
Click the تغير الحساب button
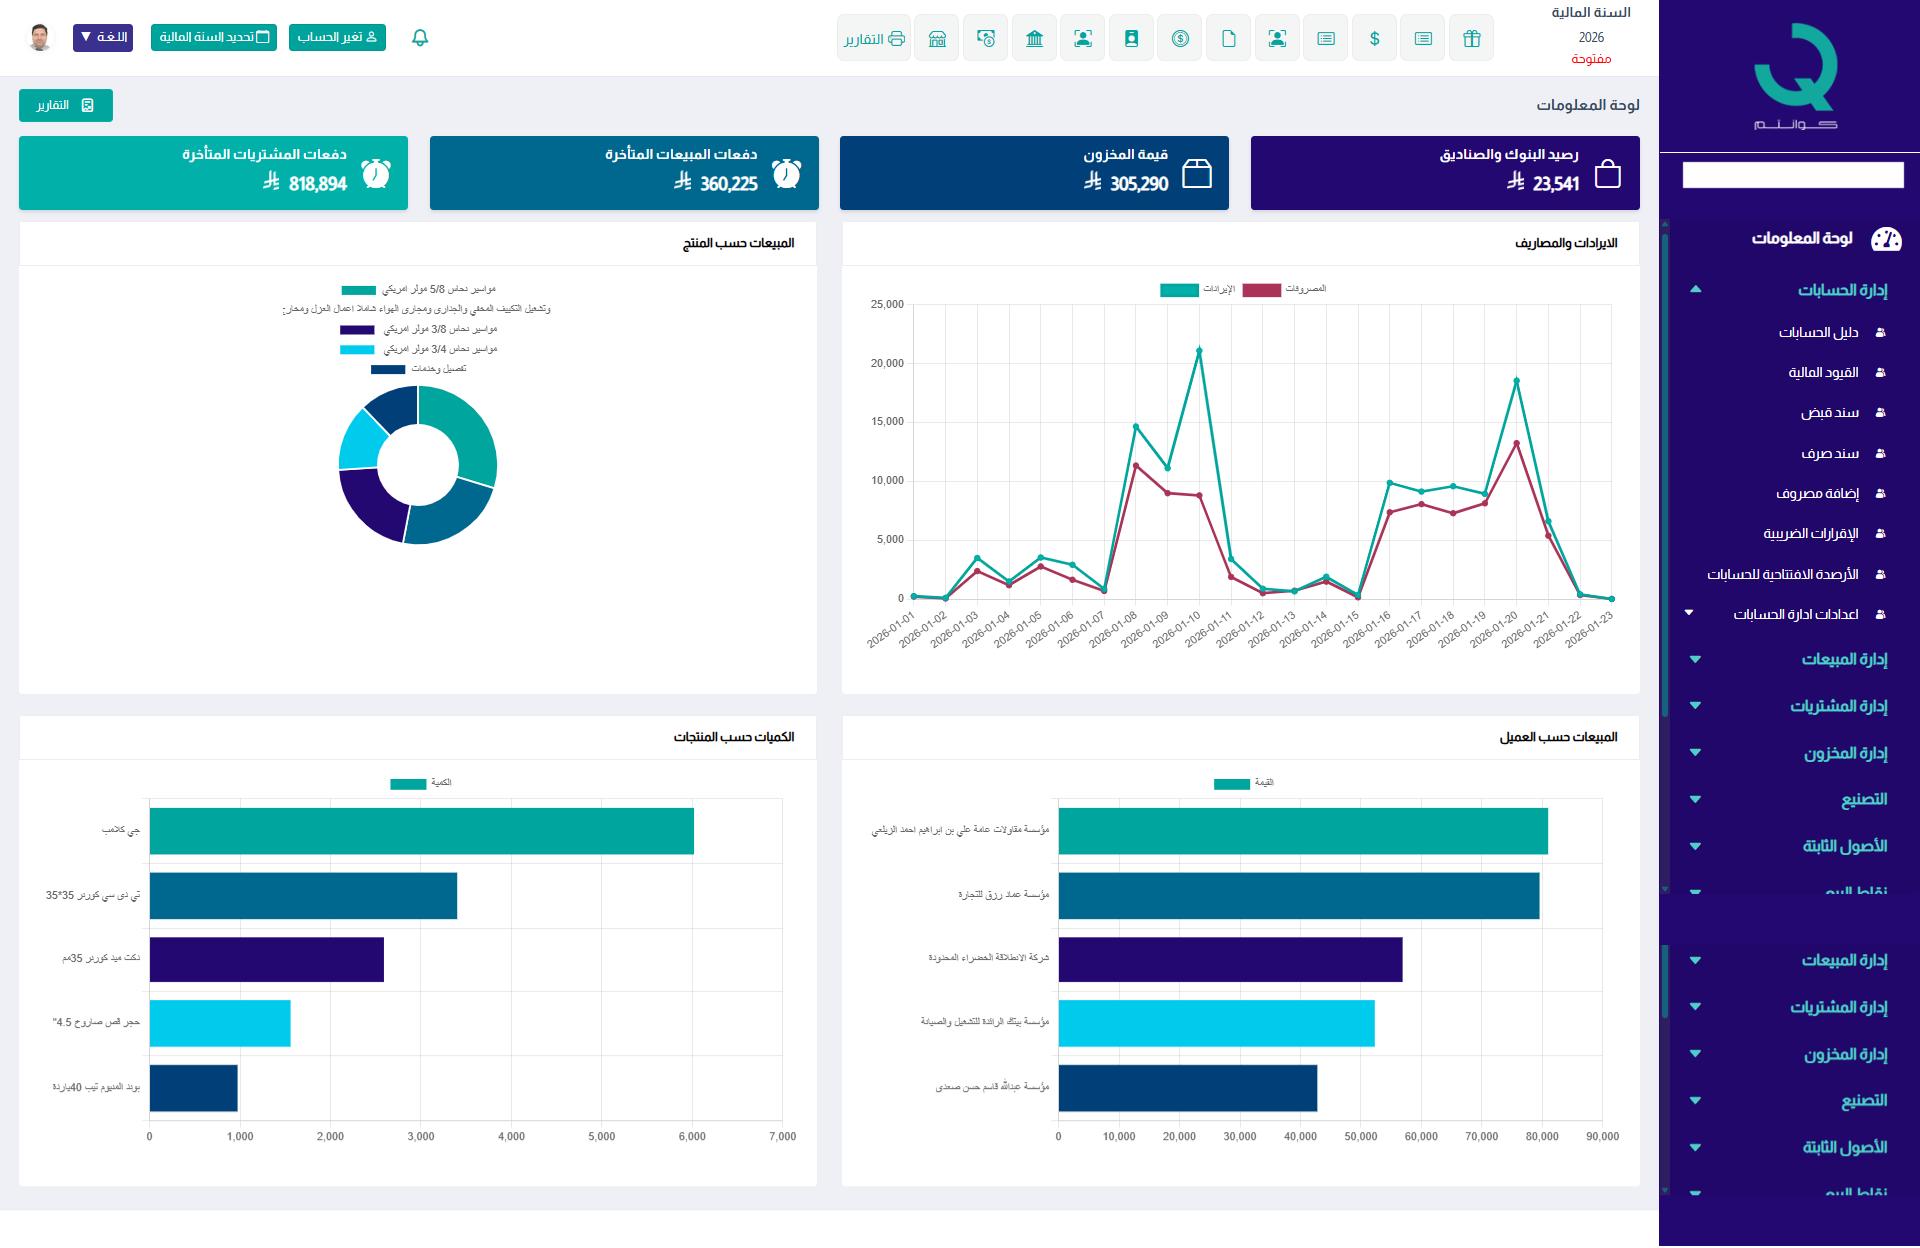click(337, 38)
